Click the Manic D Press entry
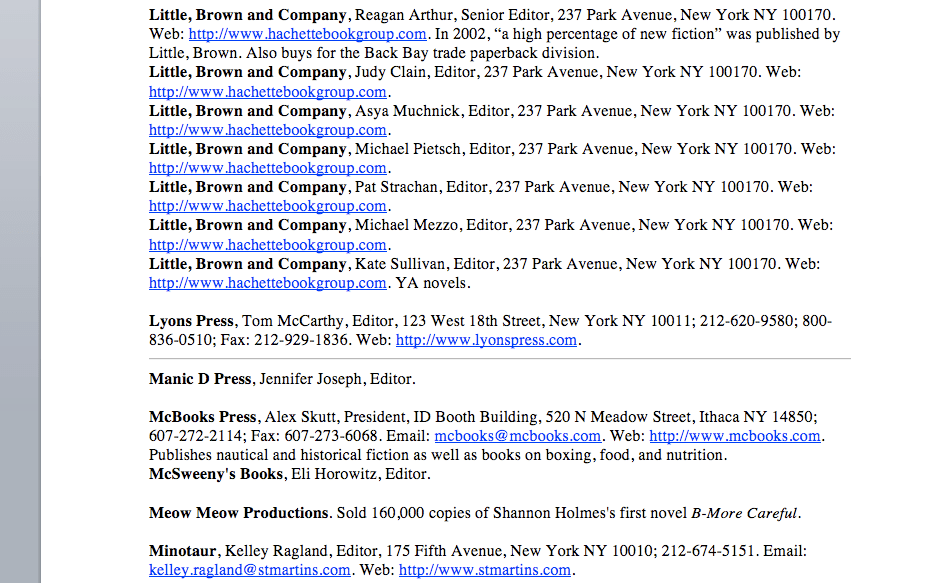The width and height of the screenshot is (931, 583). point(200,378)
